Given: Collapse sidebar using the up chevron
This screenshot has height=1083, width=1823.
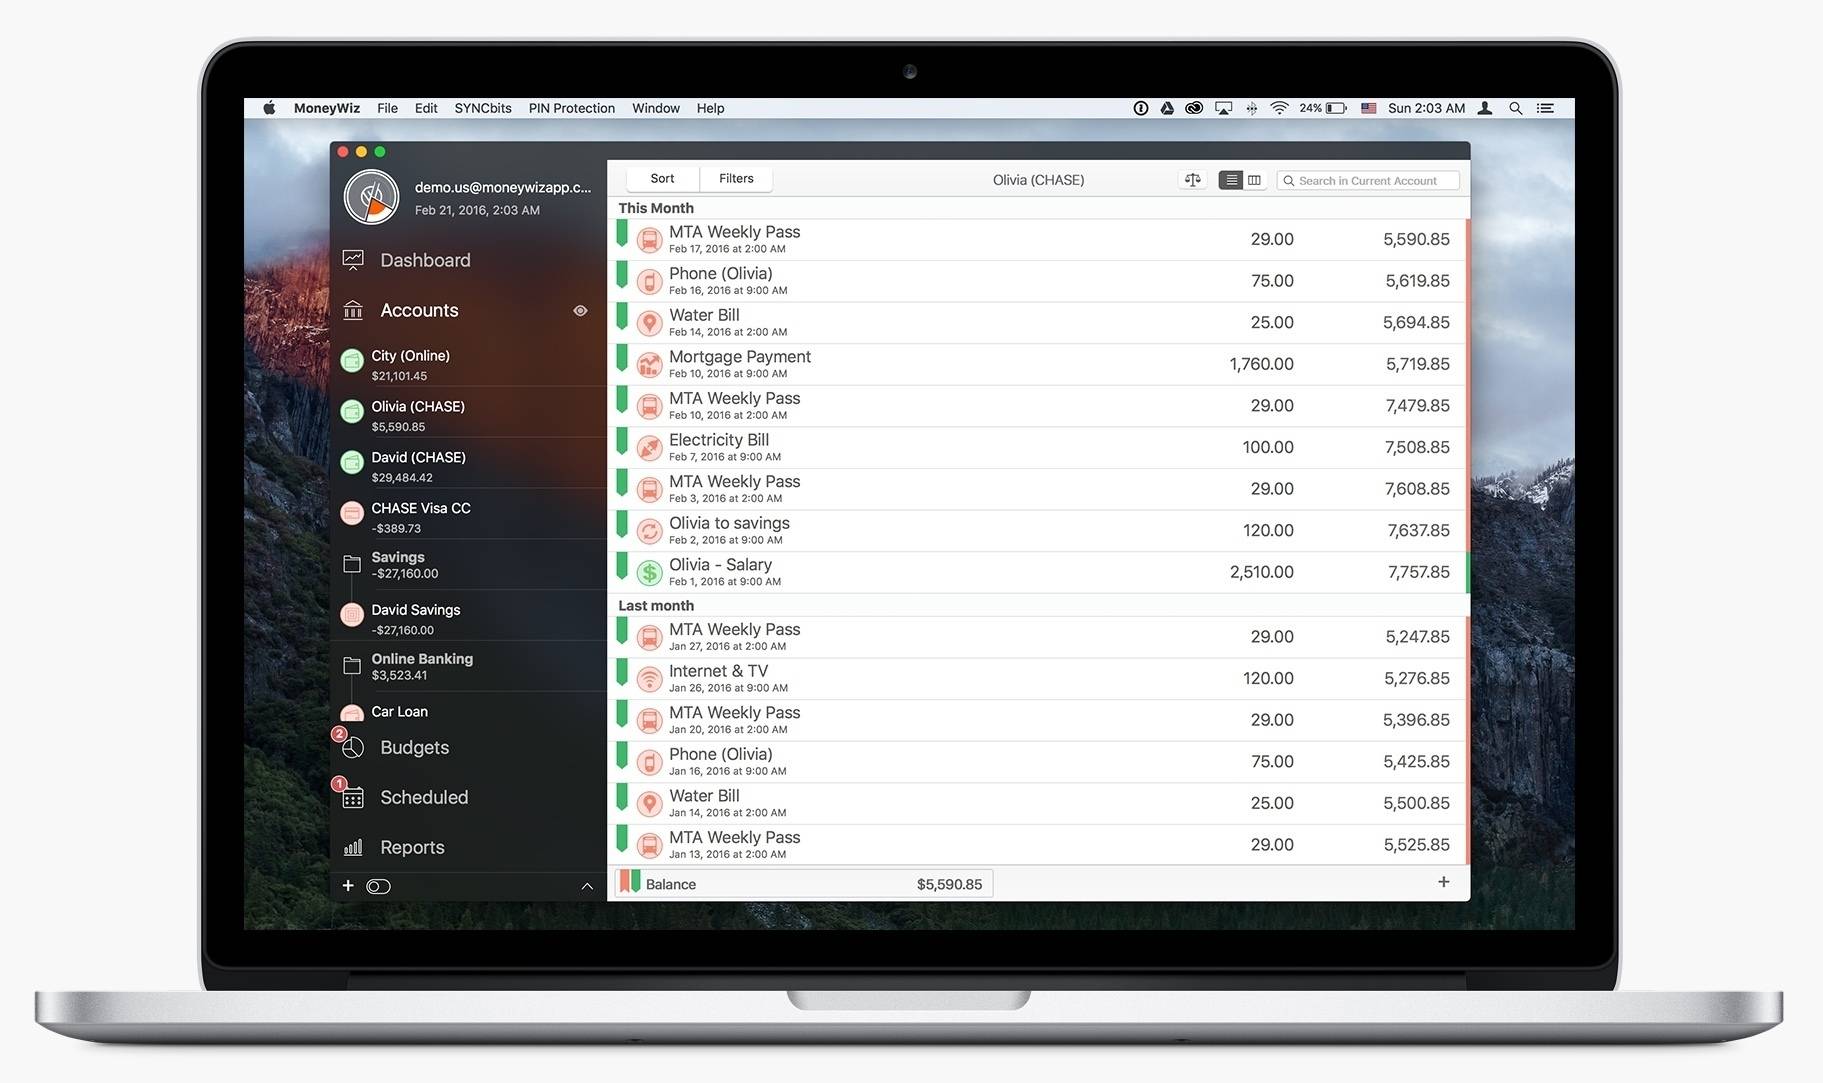Looking at the screenshot, I should (x=587, y=886).
